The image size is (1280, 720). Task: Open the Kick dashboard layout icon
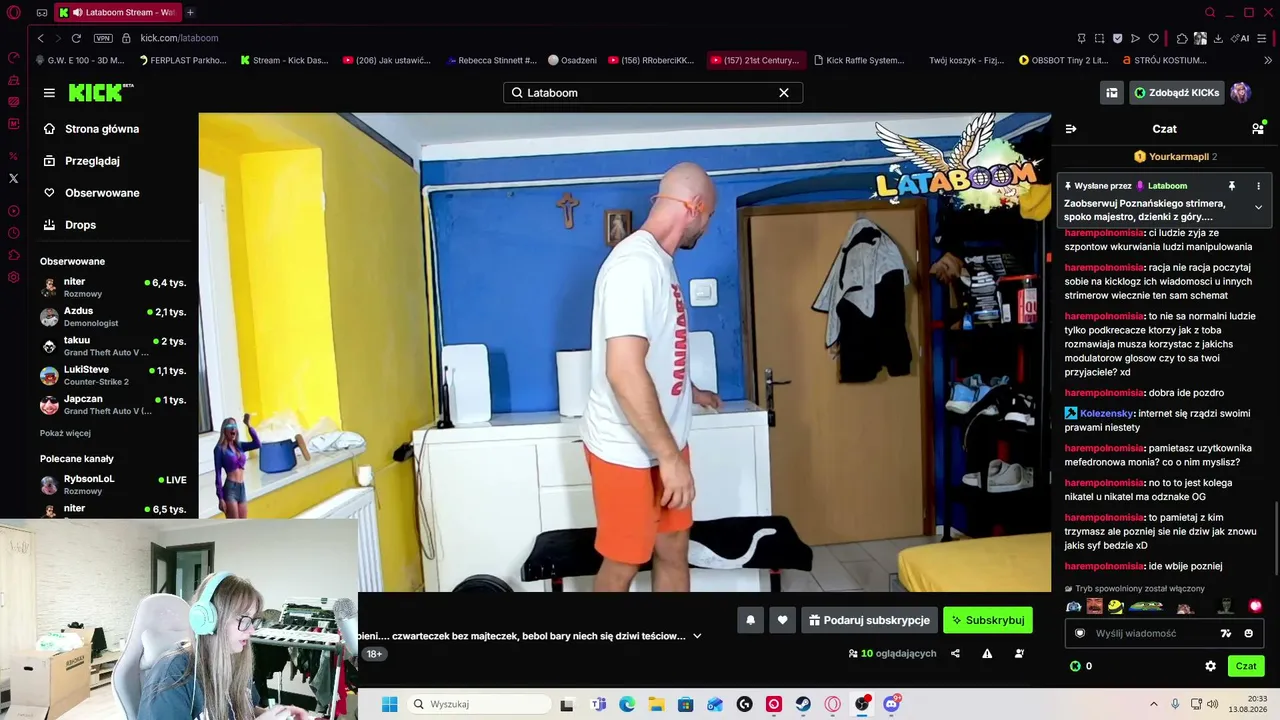tap(1111, 93)
